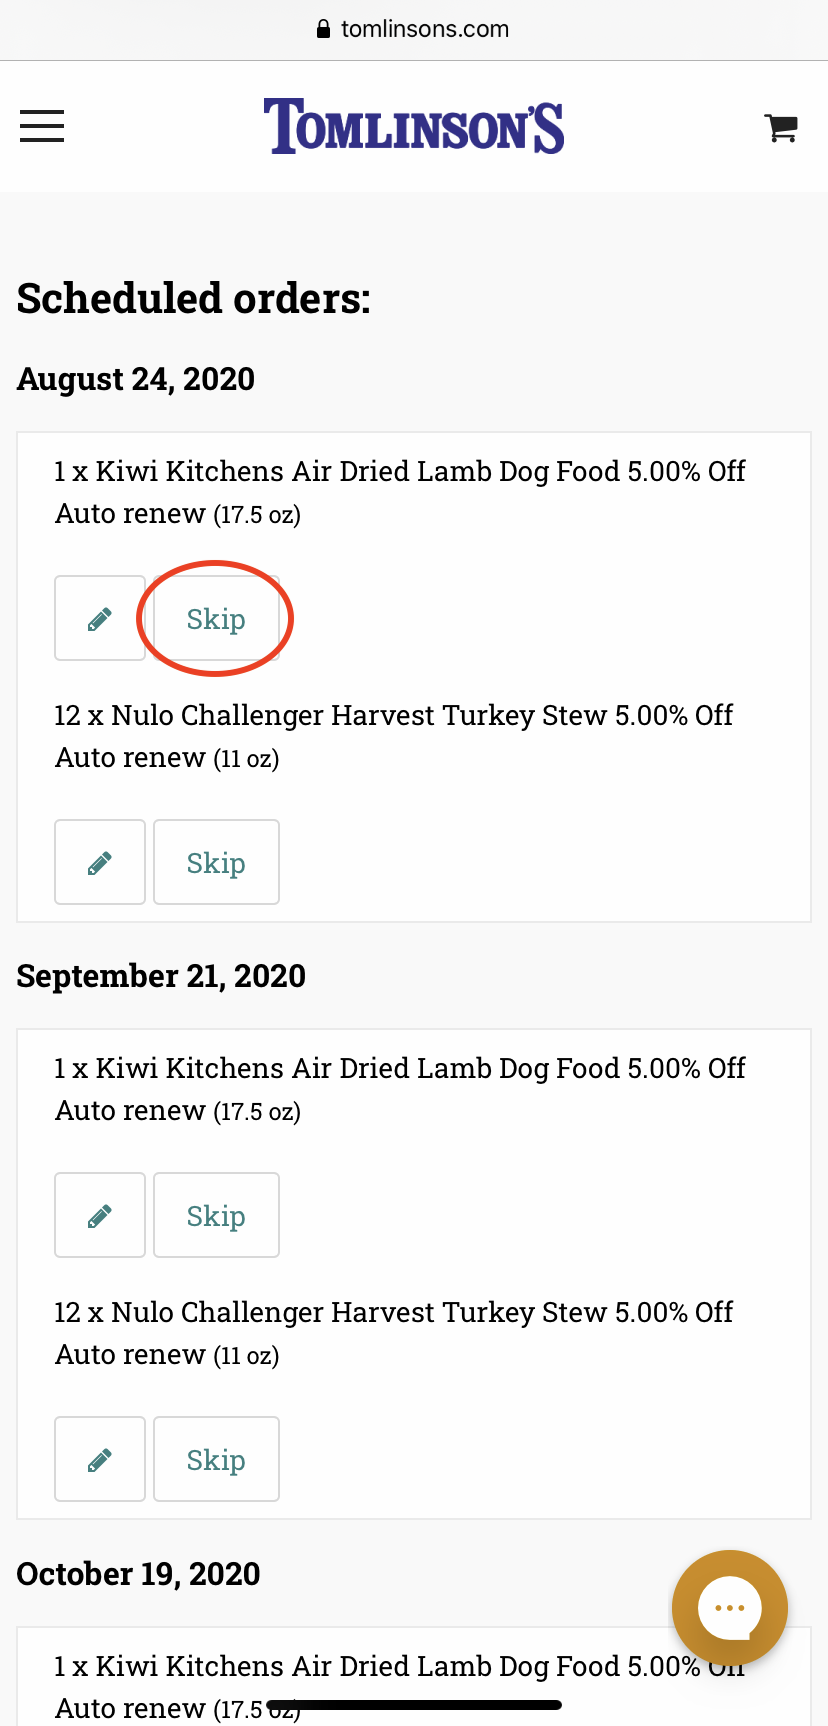Tap the October 19 Kiwi Kitchens item text
The image size is (828, 1726).
380,1668
